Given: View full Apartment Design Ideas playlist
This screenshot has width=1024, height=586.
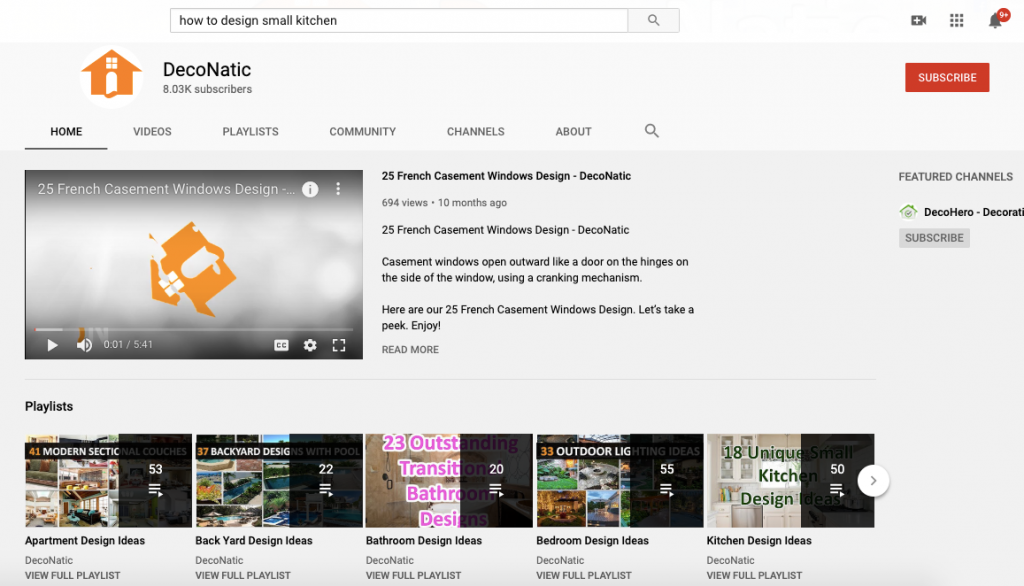Looking at the screenshot, I should 72,576.
